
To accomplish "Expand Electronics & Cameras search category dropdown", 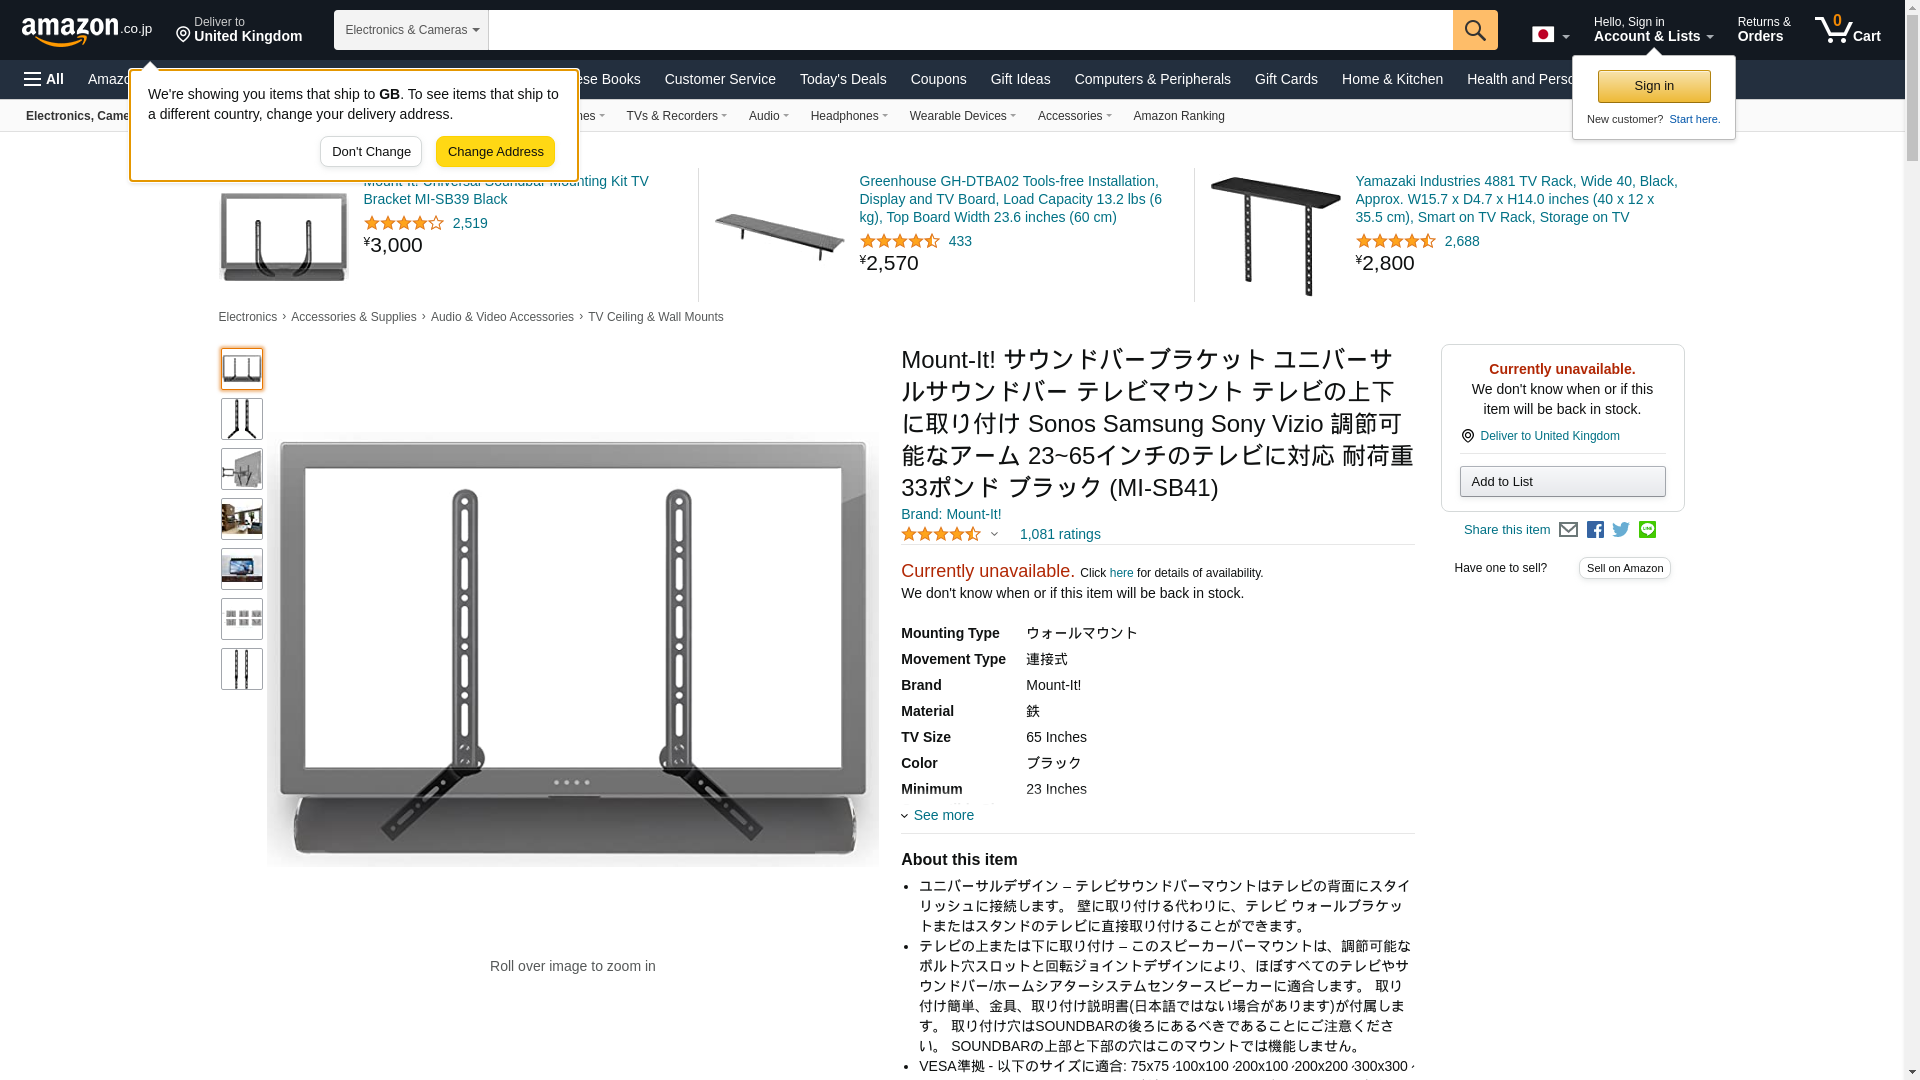I will point(411,30).
